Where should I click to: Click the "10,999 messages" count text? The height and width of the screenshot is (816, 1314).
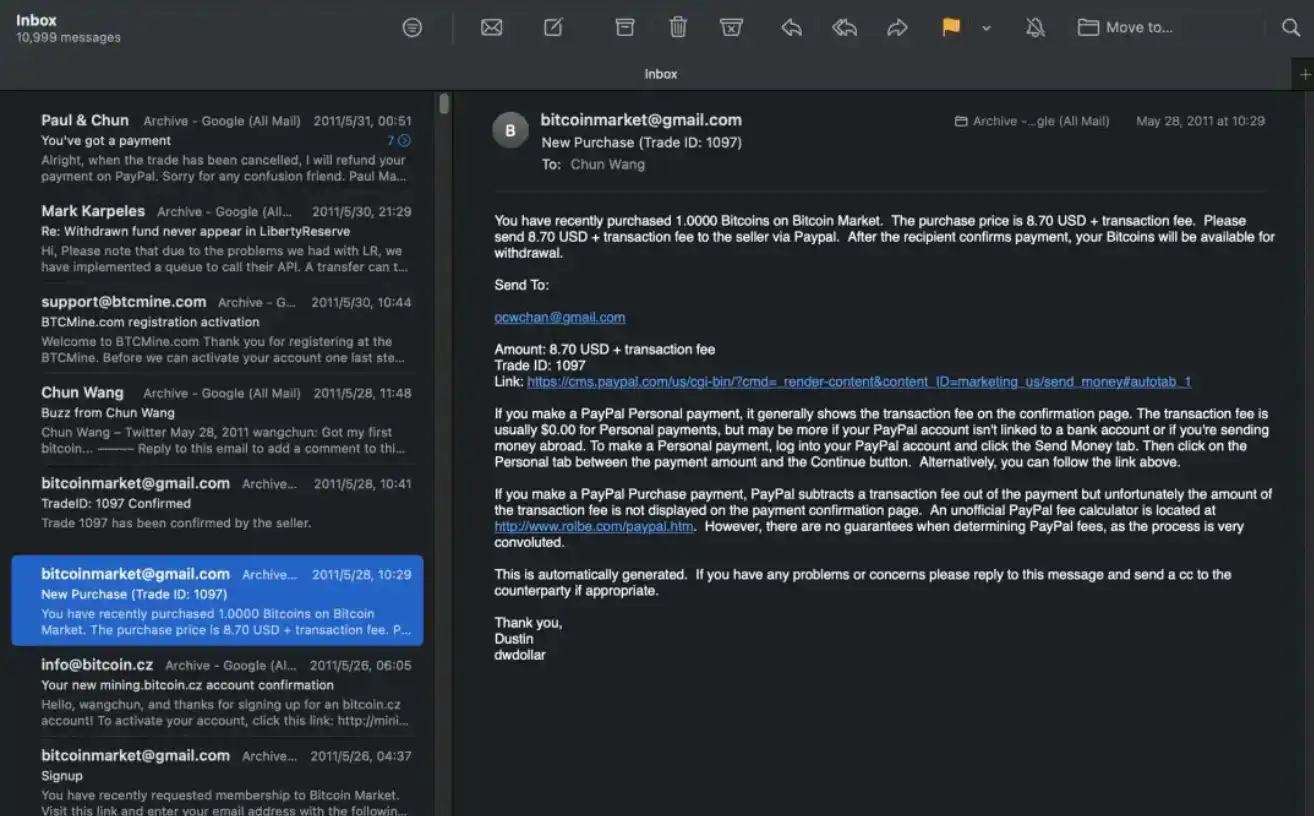tap(68, 38)
